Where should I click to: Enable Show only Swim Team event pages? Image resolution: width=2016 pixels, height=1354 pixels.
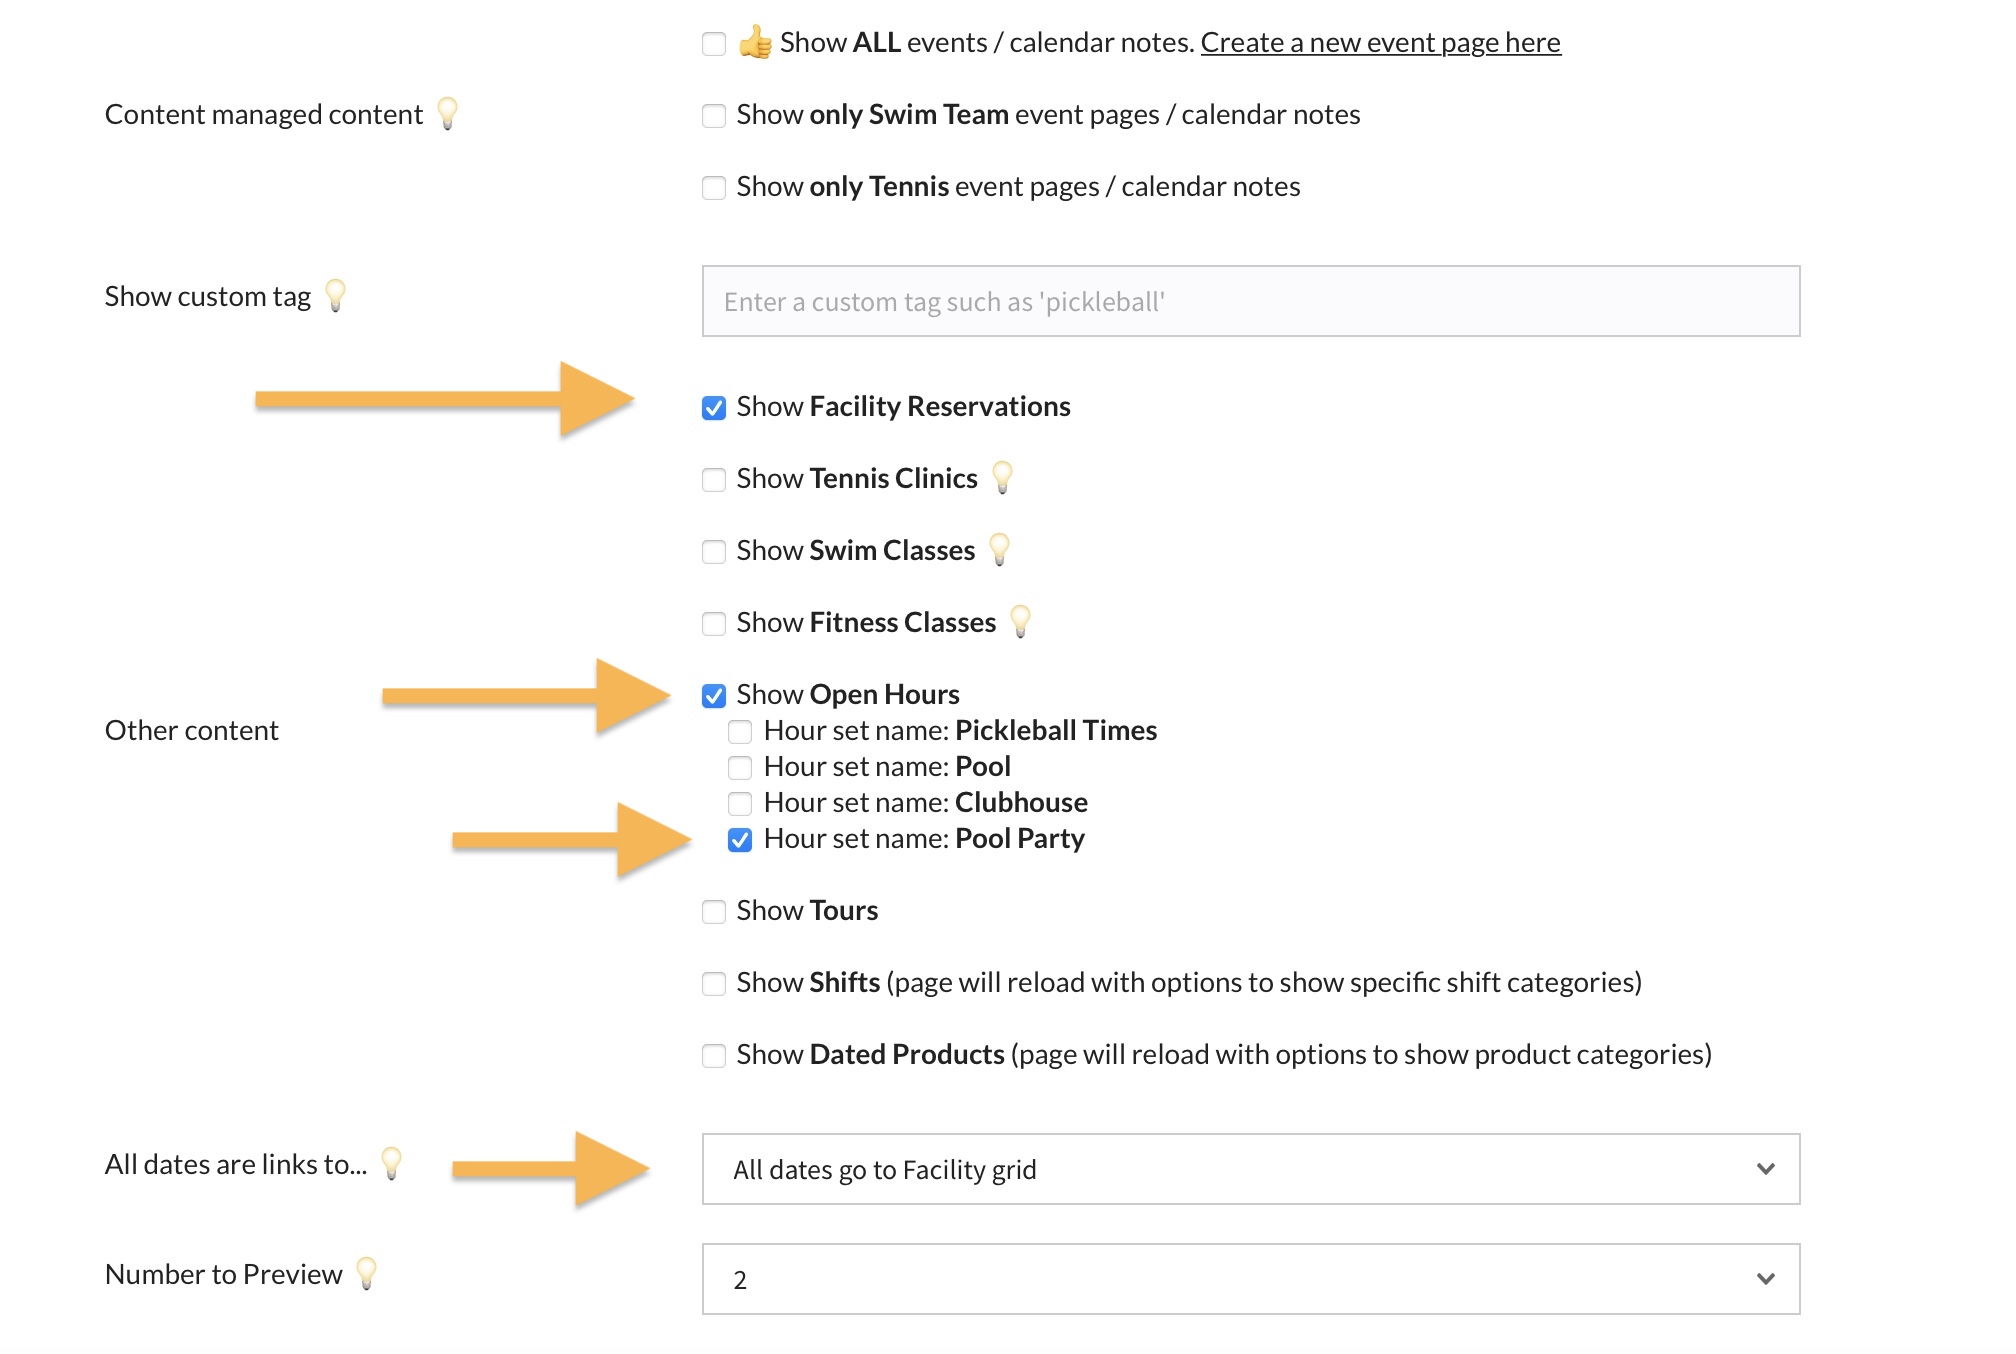[714, 116]
